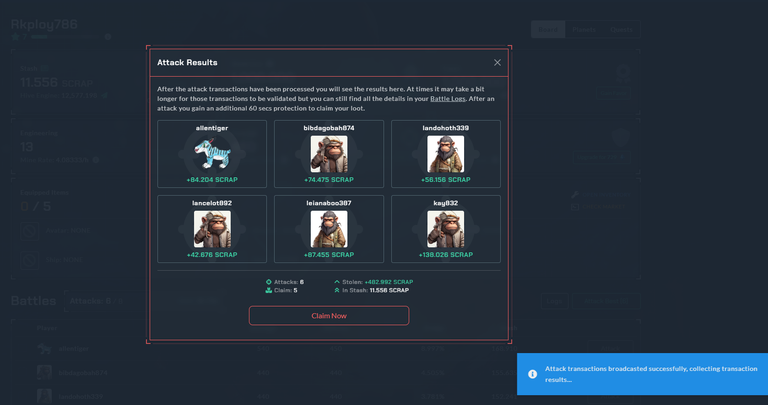Click the background 11.556 SCRAP stash value

click(56, 83)
